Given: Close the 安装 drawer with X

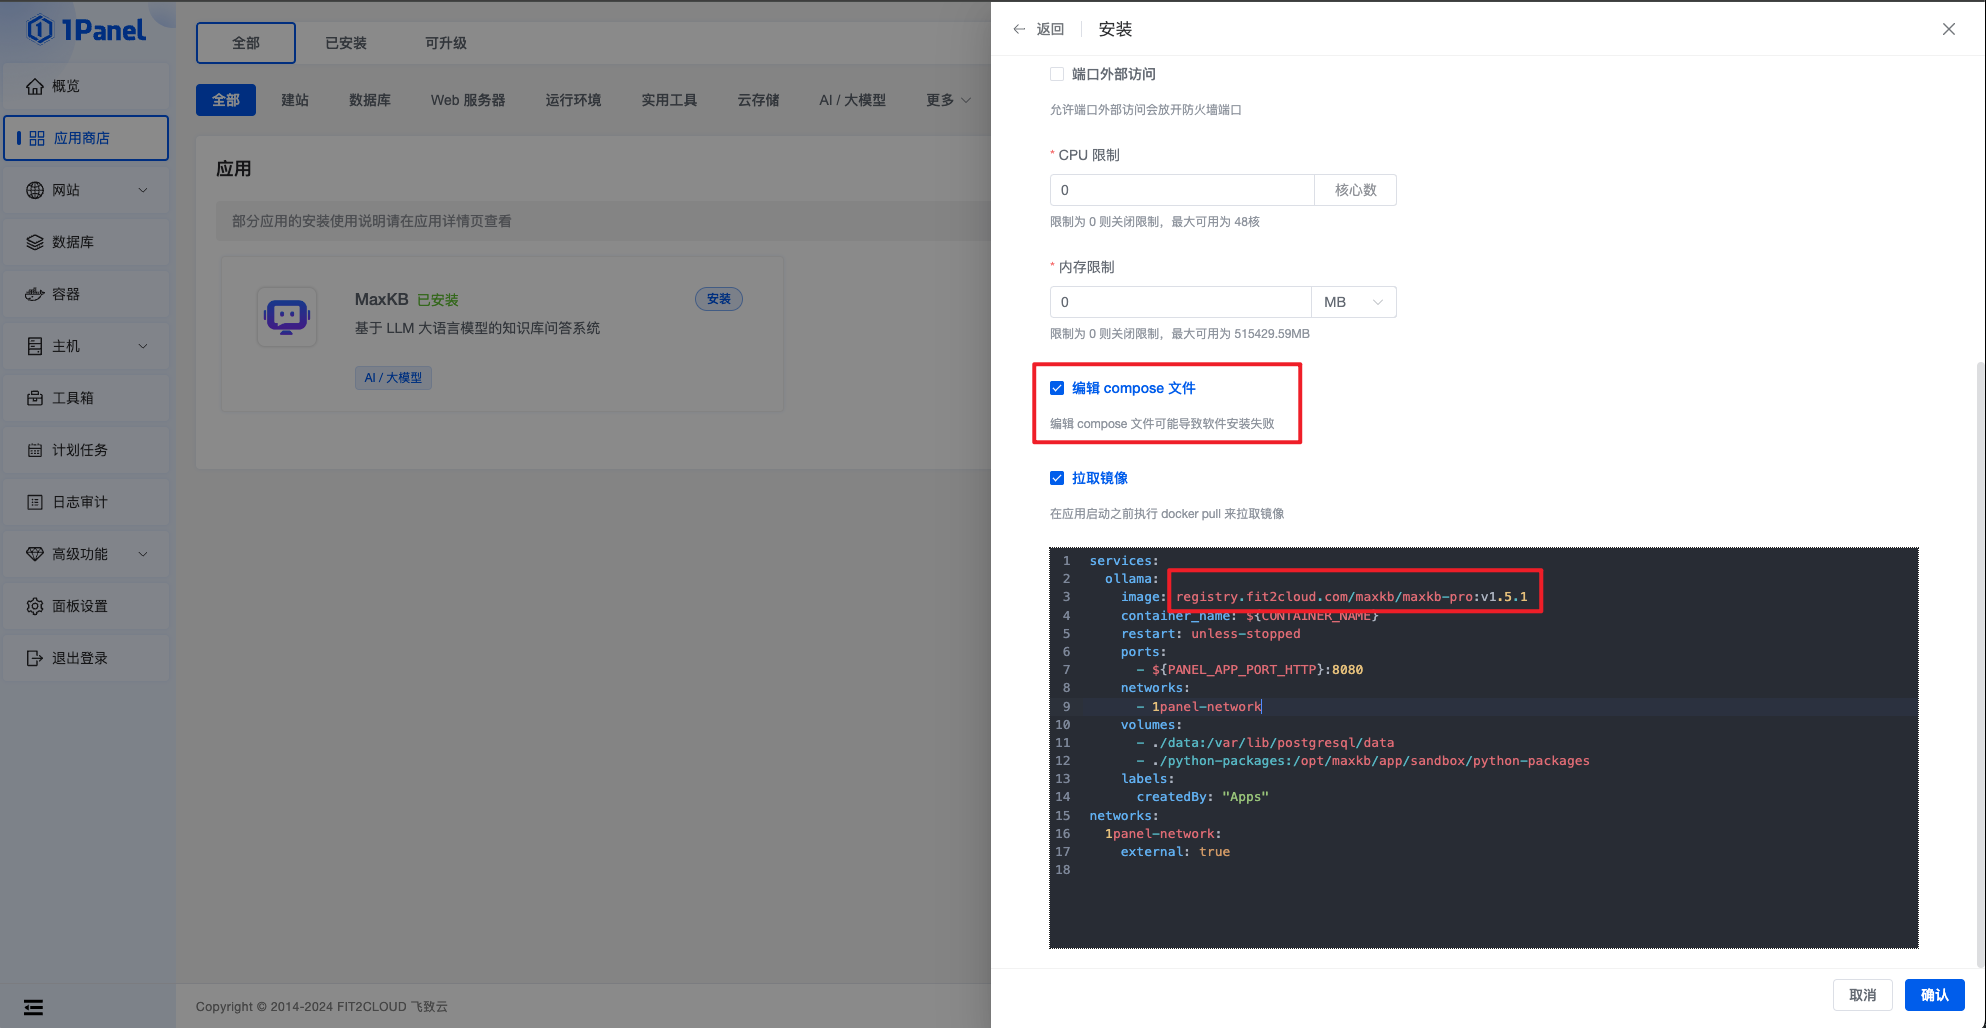Looking at the screenshot, I should (x=1949, y=29).
